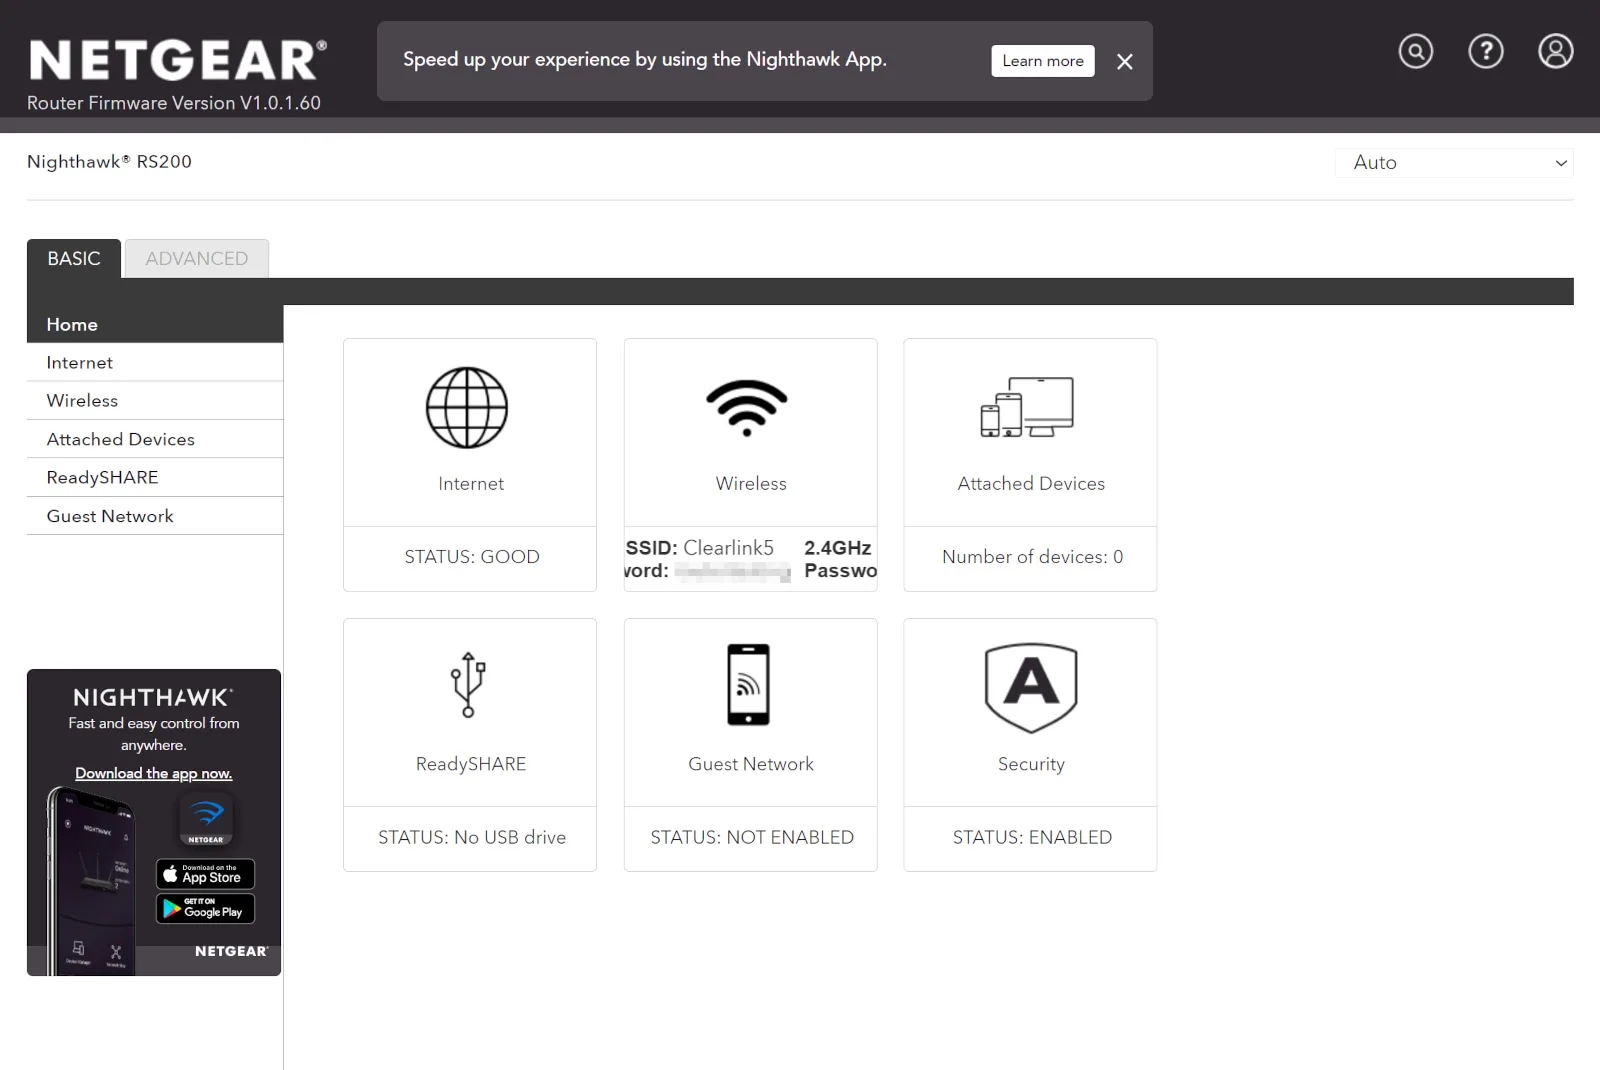
Task: Open ReadySHARE in the sidebar menu
Action: pos(155,477)
